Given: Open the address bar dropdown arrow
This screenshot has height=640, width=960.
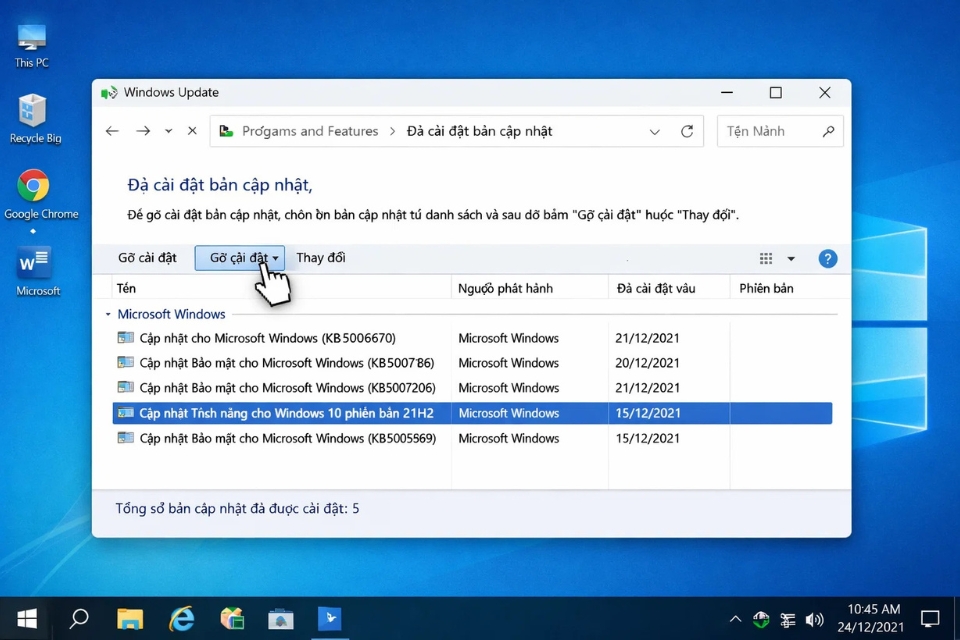Looking at the screenshot, I should tap(655, 131).
